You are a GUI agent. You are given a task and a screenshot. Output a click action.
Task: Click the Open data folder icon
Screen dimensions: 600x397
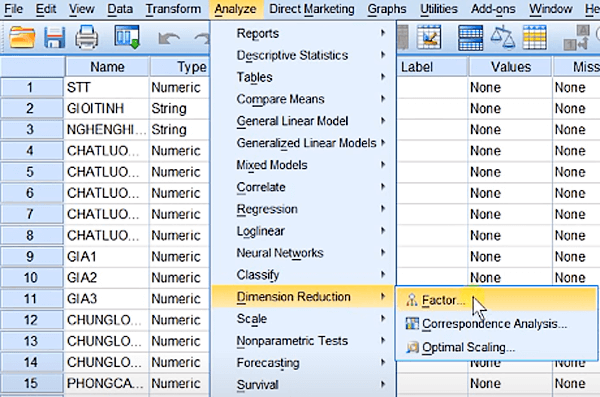pyautogui.click(x=22, y=37)
